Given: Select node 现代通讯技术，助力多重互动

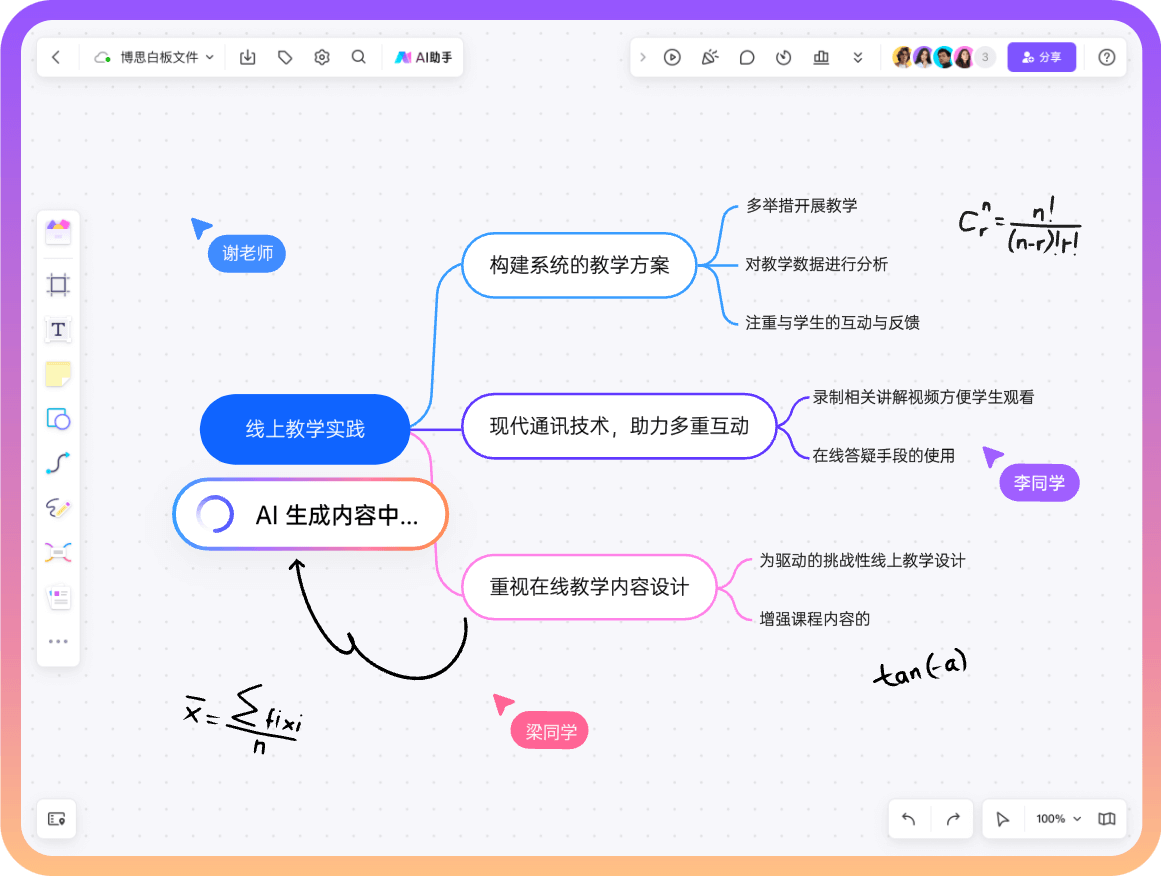Looking at the screenshot, I should 619,426.
